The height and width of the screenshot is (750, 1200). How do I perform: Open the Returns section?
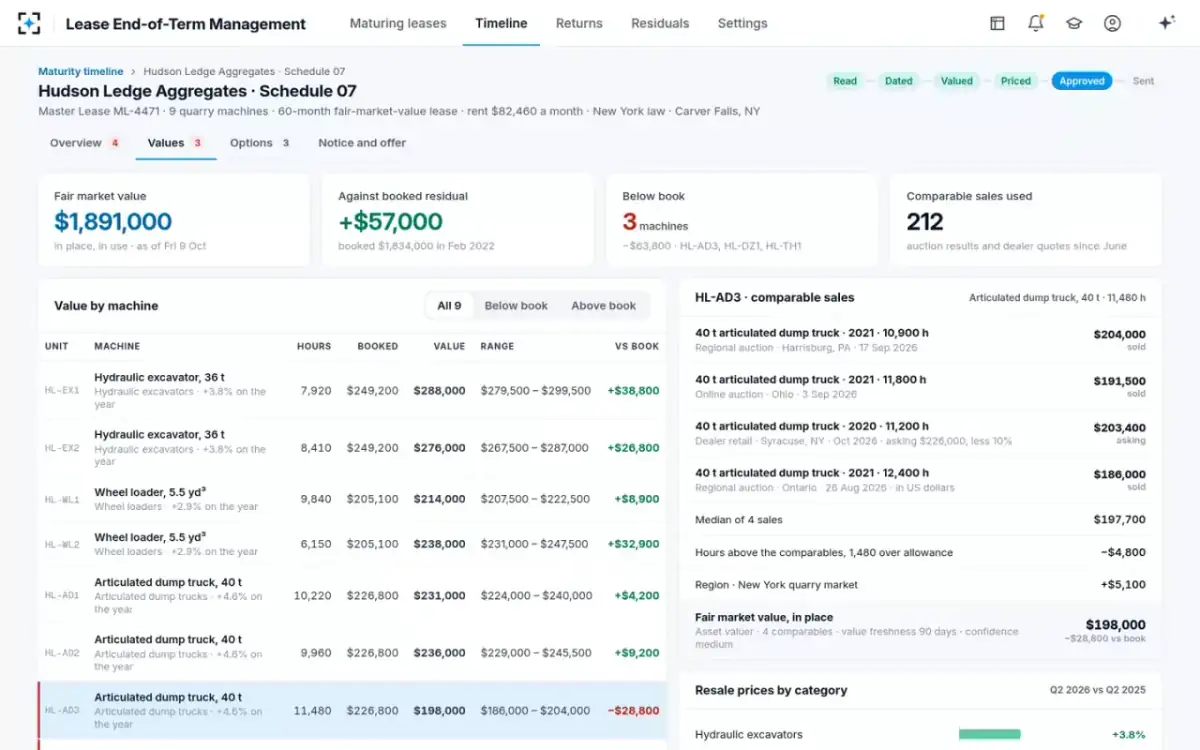(579, 23)
